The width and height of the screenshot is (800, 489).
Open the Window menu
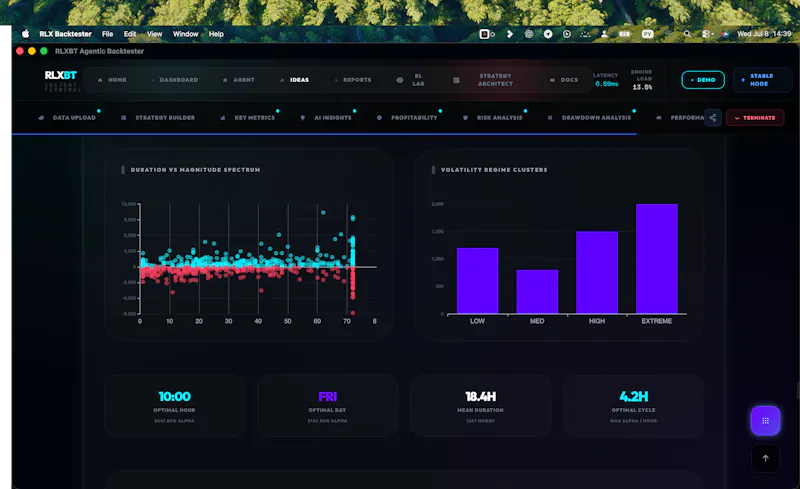pos(185,34)
